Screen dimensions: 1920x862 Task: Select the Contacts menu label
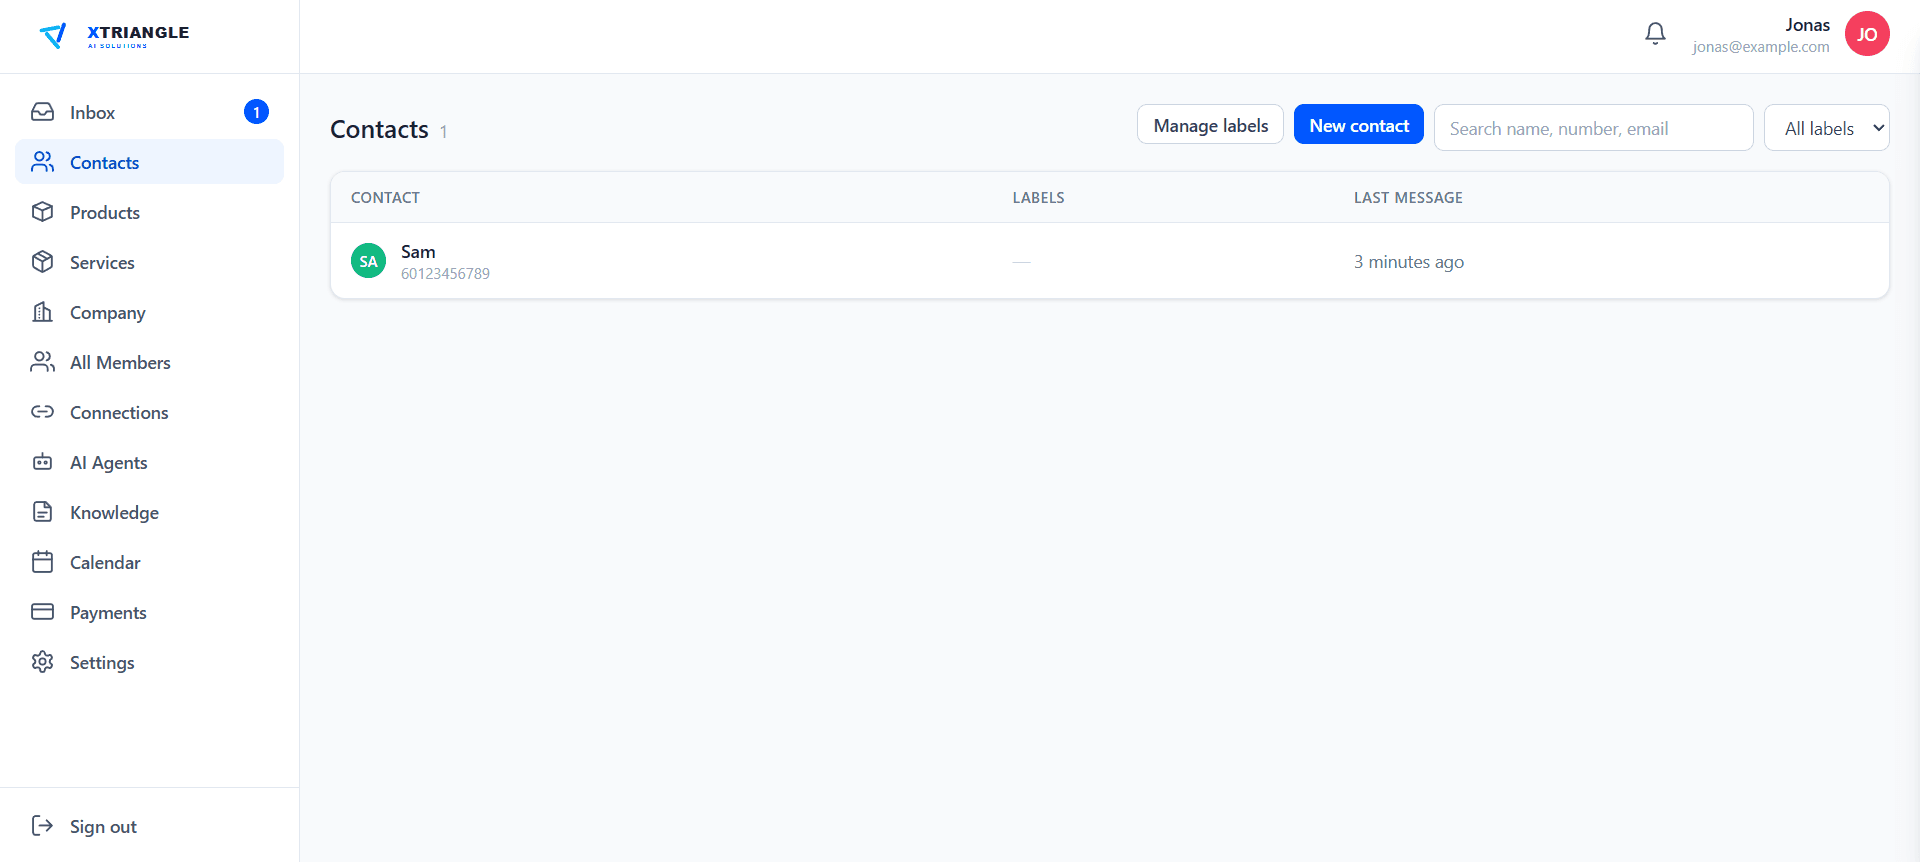(x=104, y=163)
